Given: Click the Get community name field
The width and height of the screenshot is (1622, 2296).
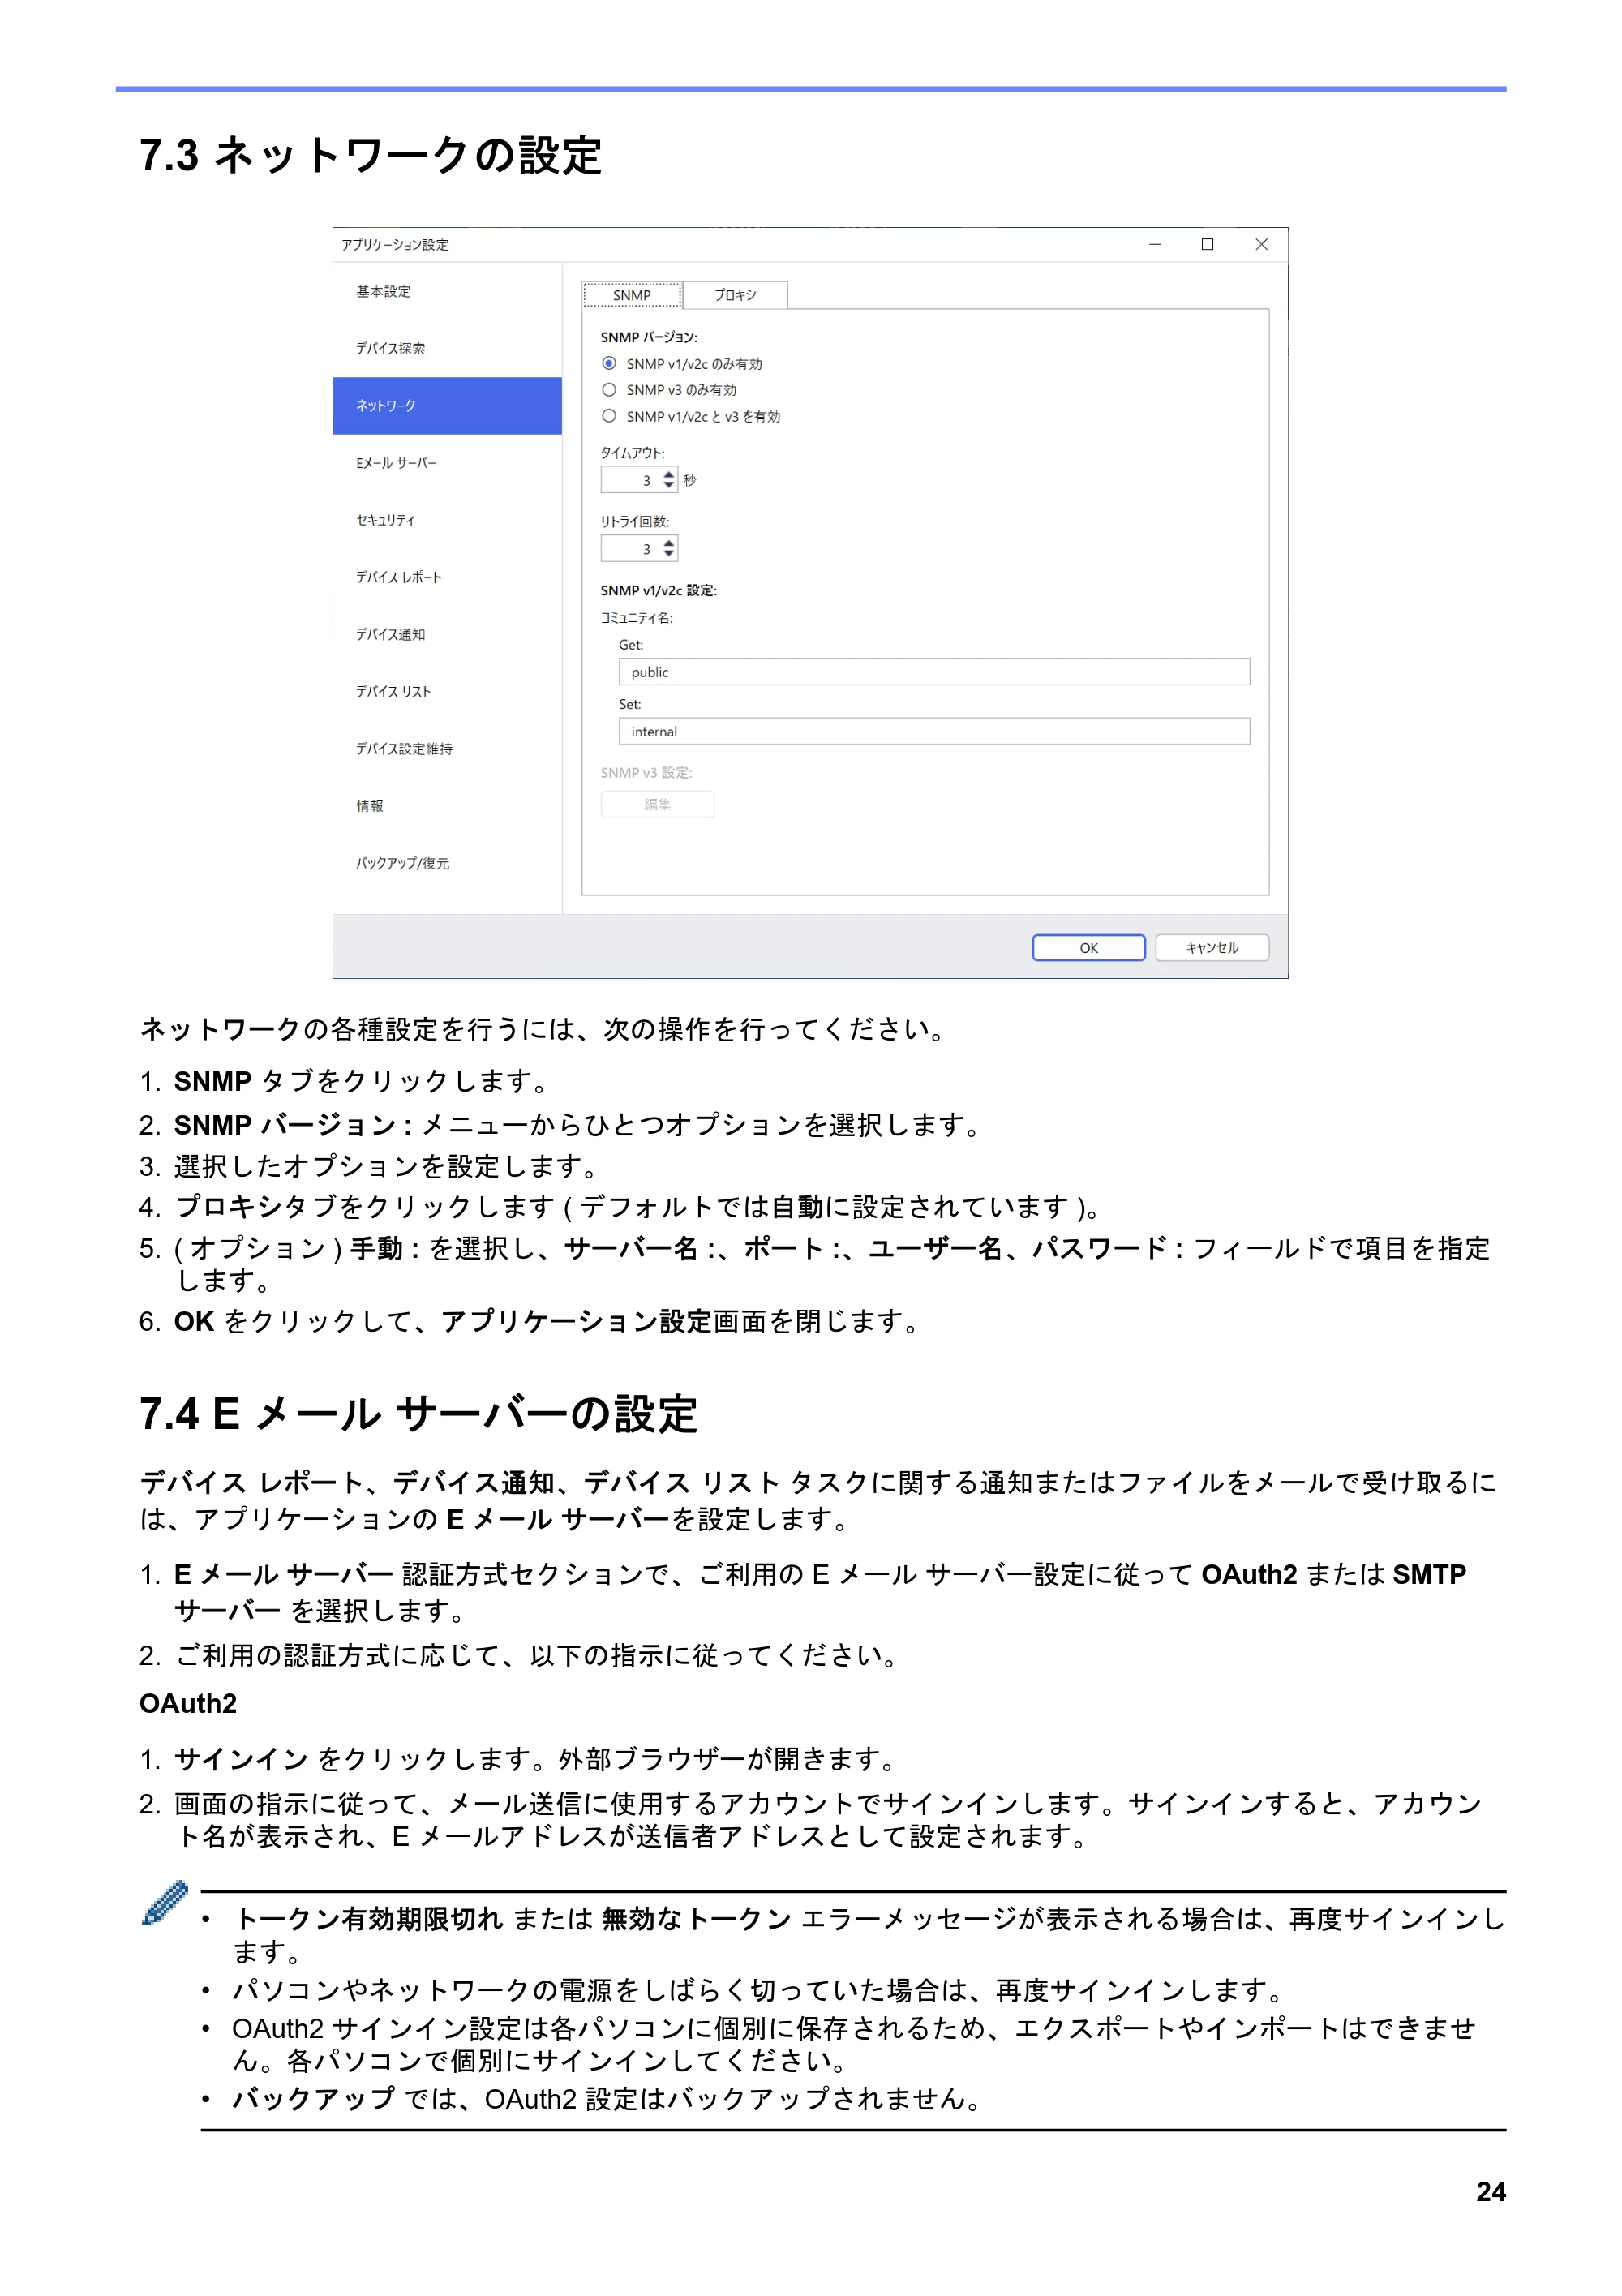Looking at the screenshot, I should tap(934, 672).
